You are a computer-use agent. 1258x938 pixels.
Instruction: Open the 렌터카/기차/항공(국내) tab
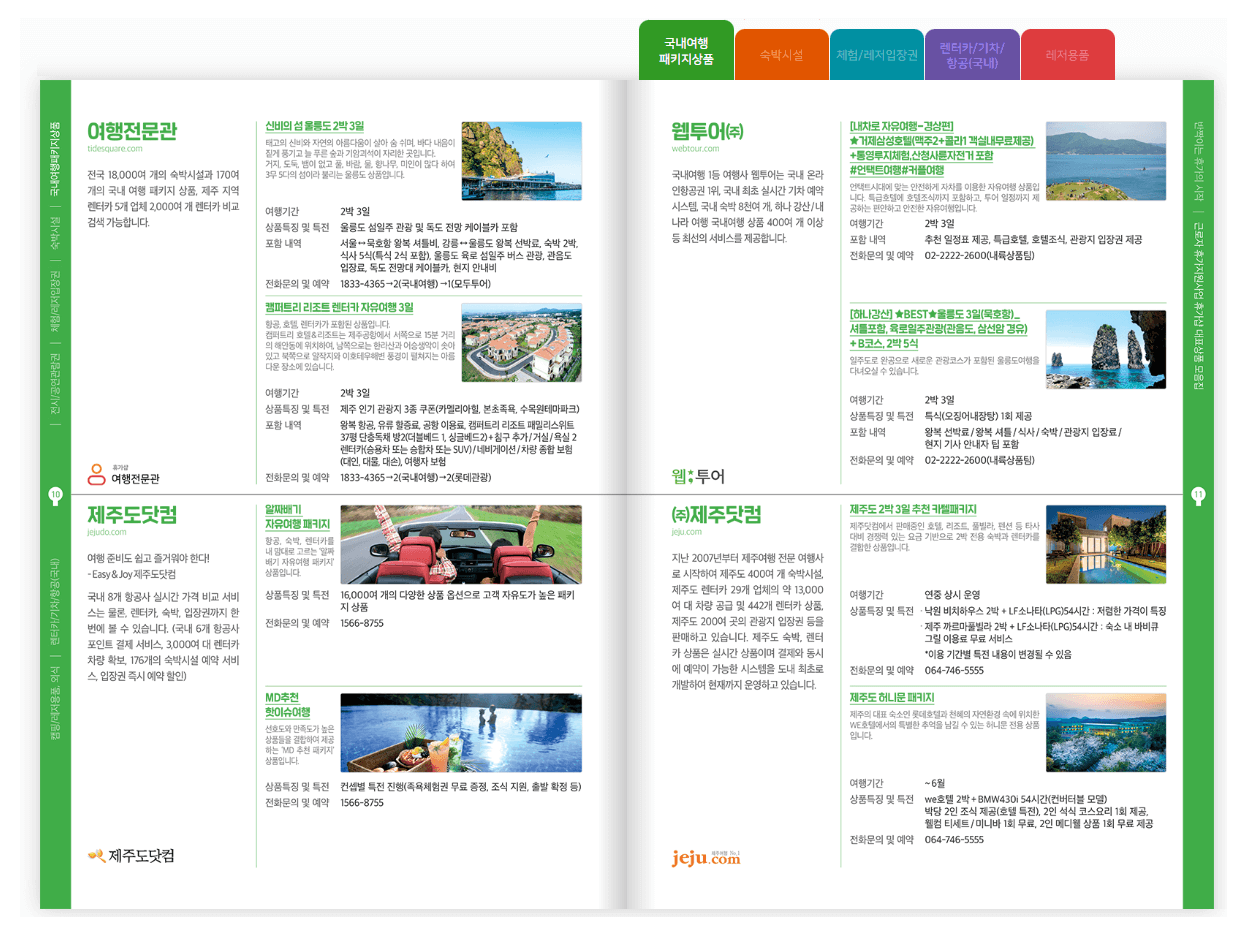[971, 55]
